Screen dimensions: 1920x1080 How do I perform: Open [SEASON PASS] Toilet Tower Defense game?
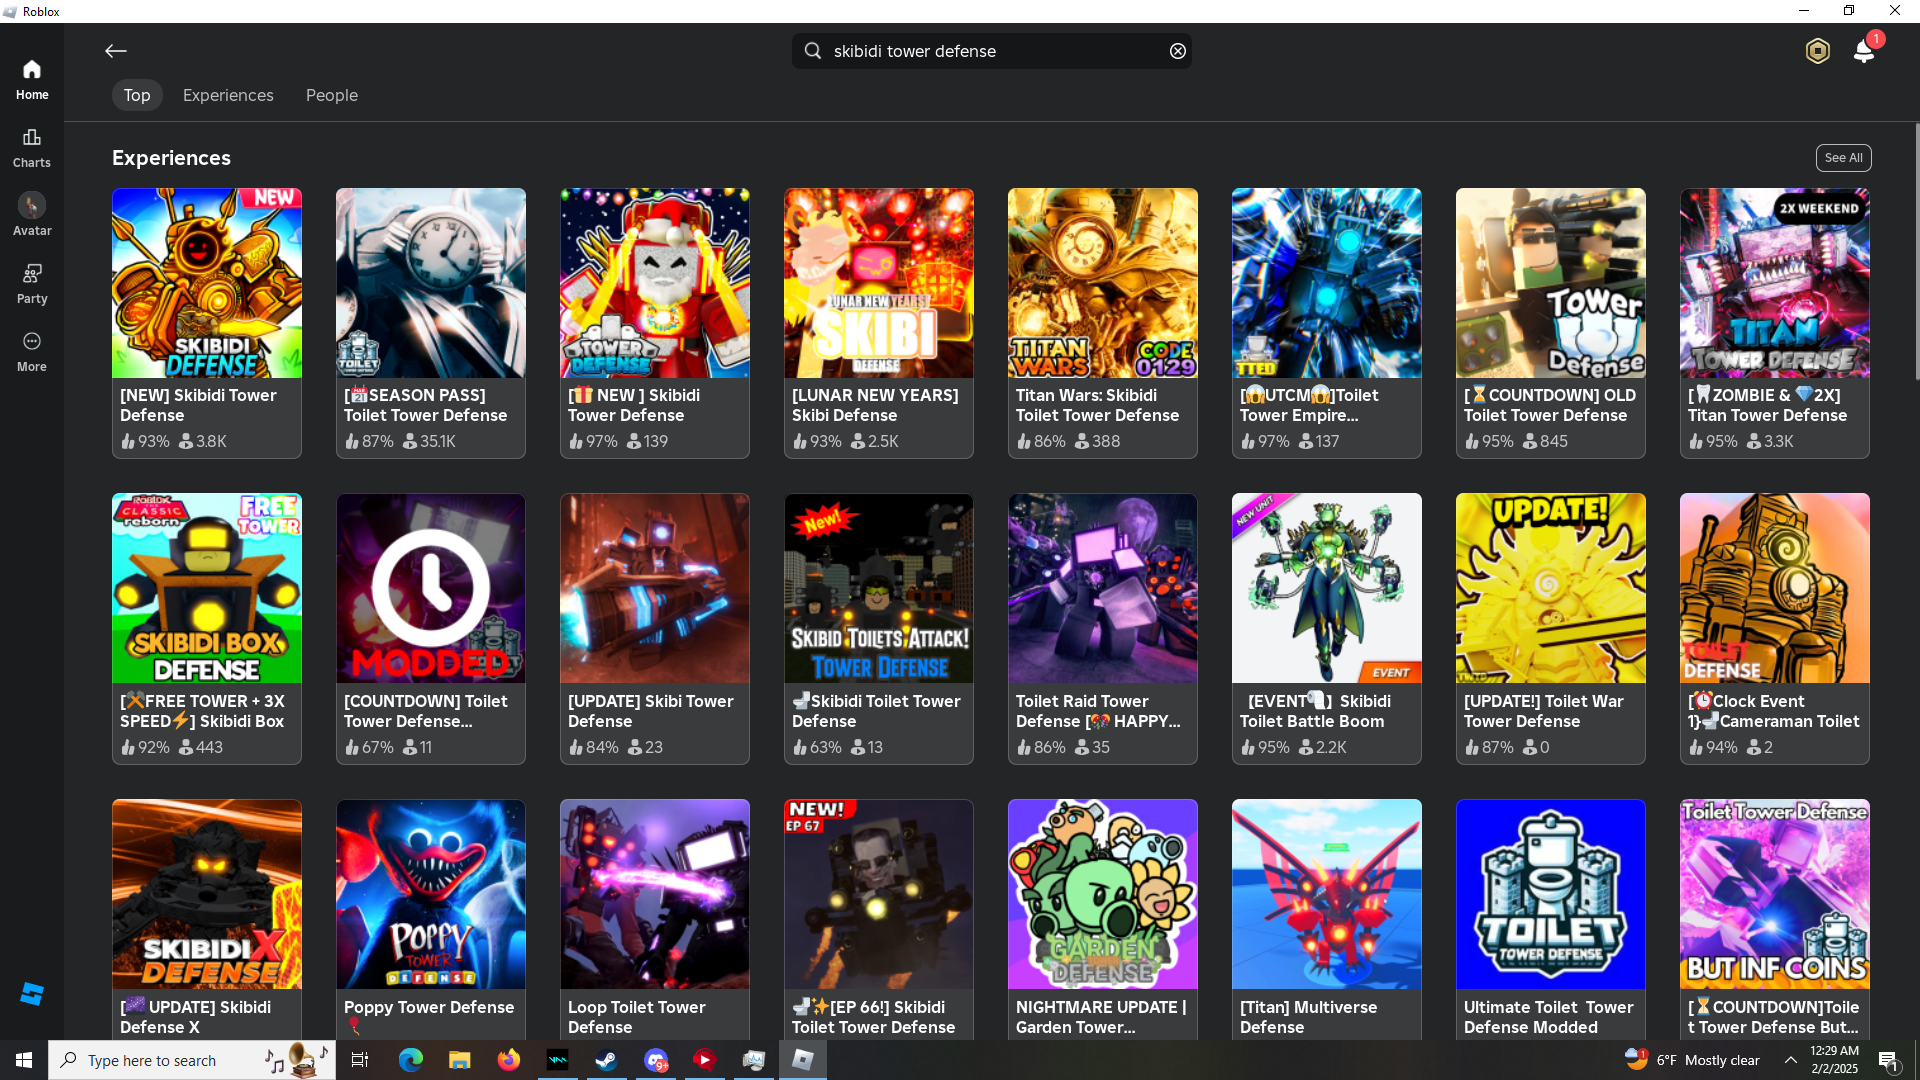click(x=431, y=283)
